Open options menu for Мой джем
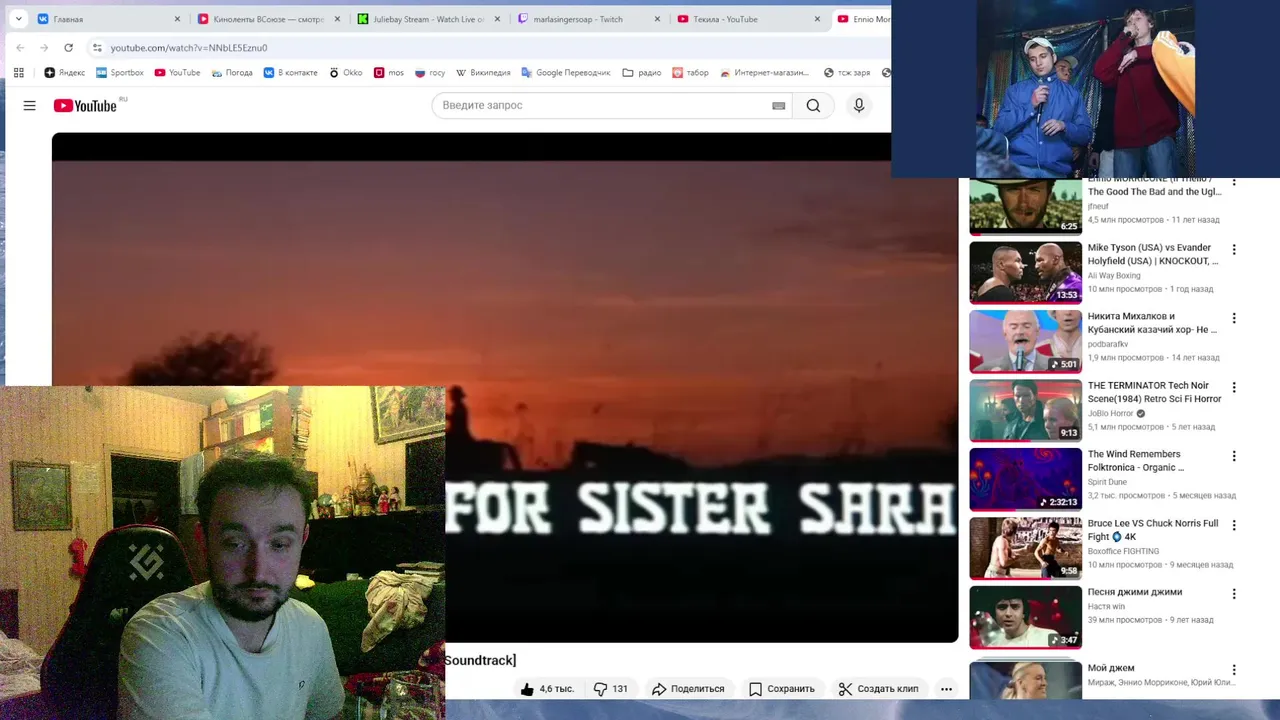 tap(1233, 670)
